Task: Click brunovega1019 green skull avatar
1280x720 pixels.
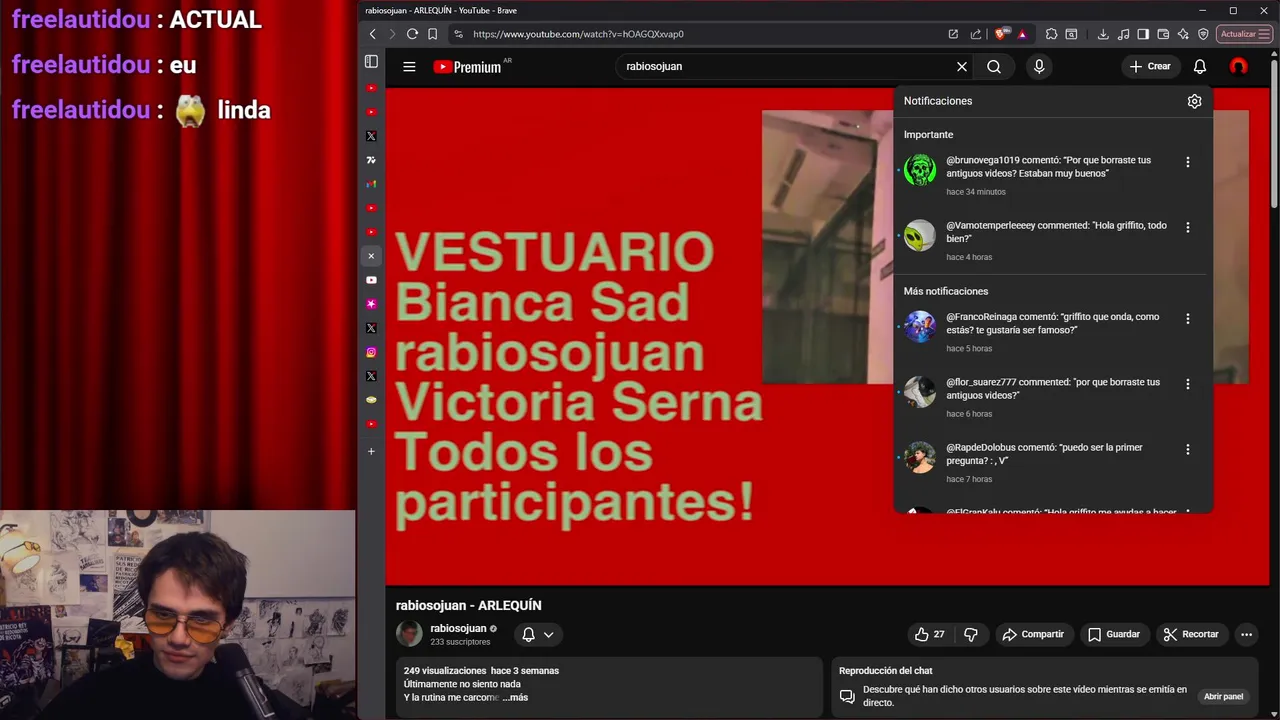Action: click(x=920, y=170)
